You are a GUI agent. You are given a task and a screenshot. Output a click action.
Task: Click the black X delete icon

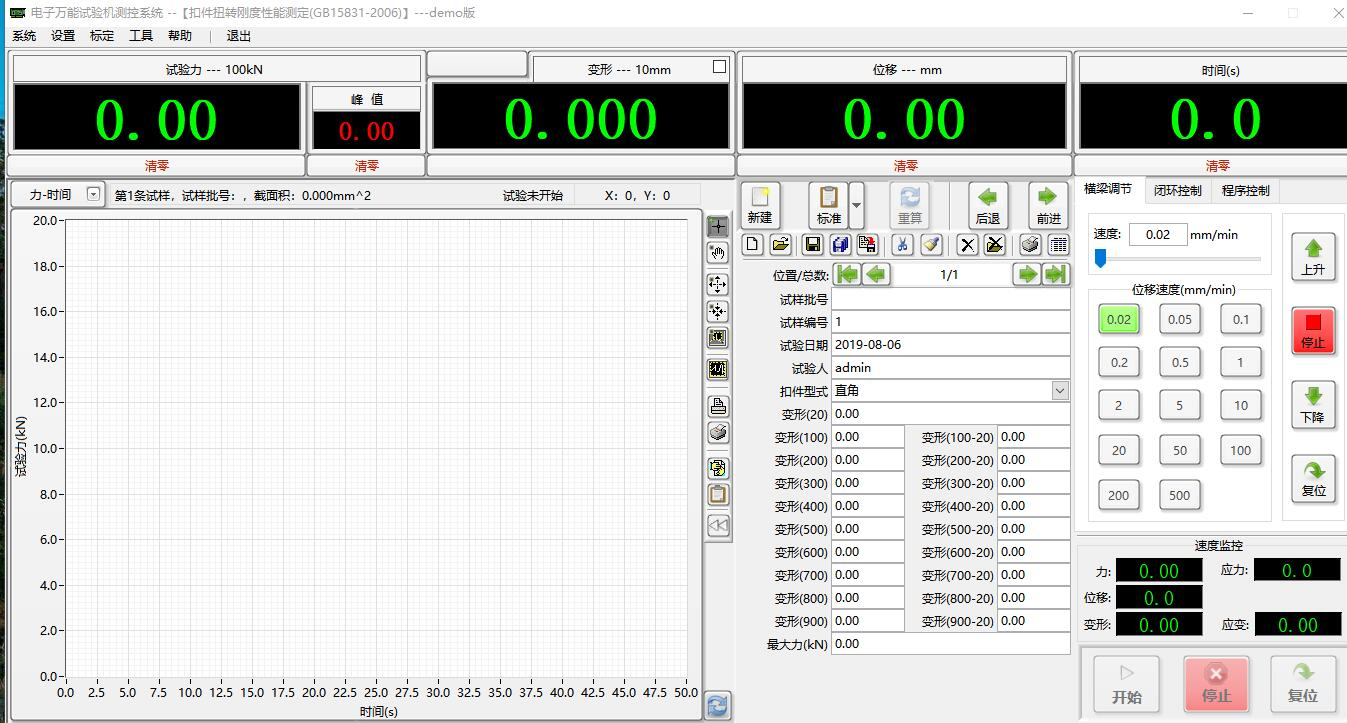click(x=967, y=245)
